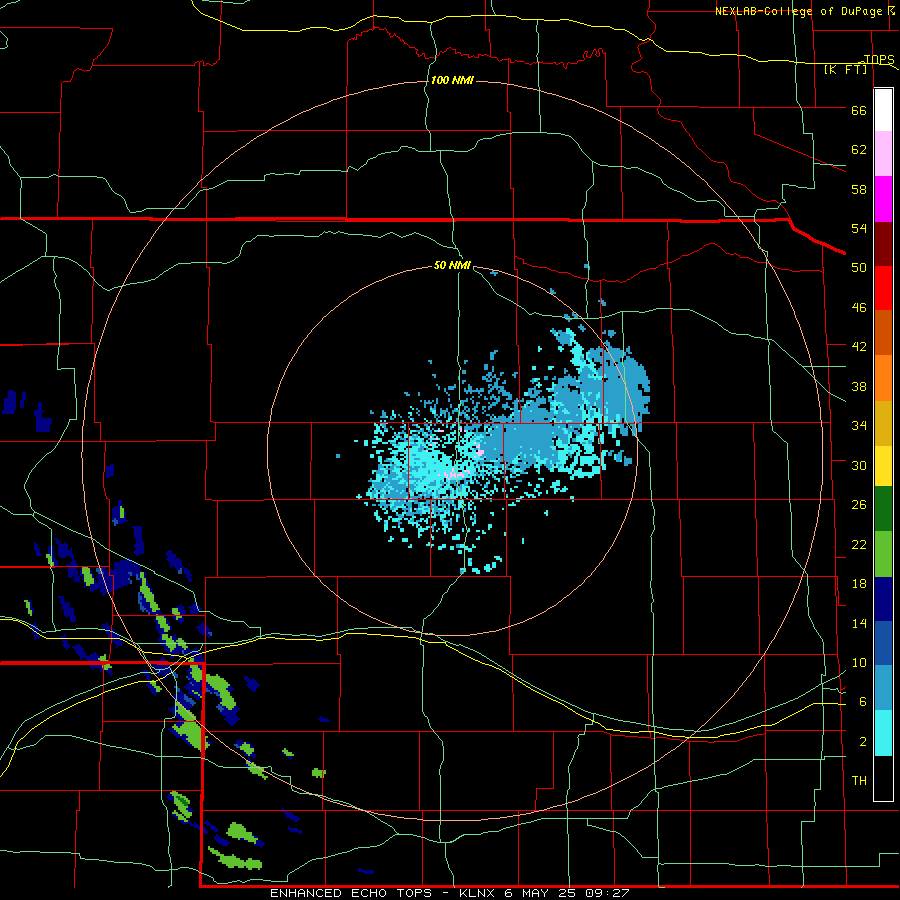Screen dimensions: 900x900
Task: Click the 66 legend value
Action: pyautogui.click(x=859, y=111)
